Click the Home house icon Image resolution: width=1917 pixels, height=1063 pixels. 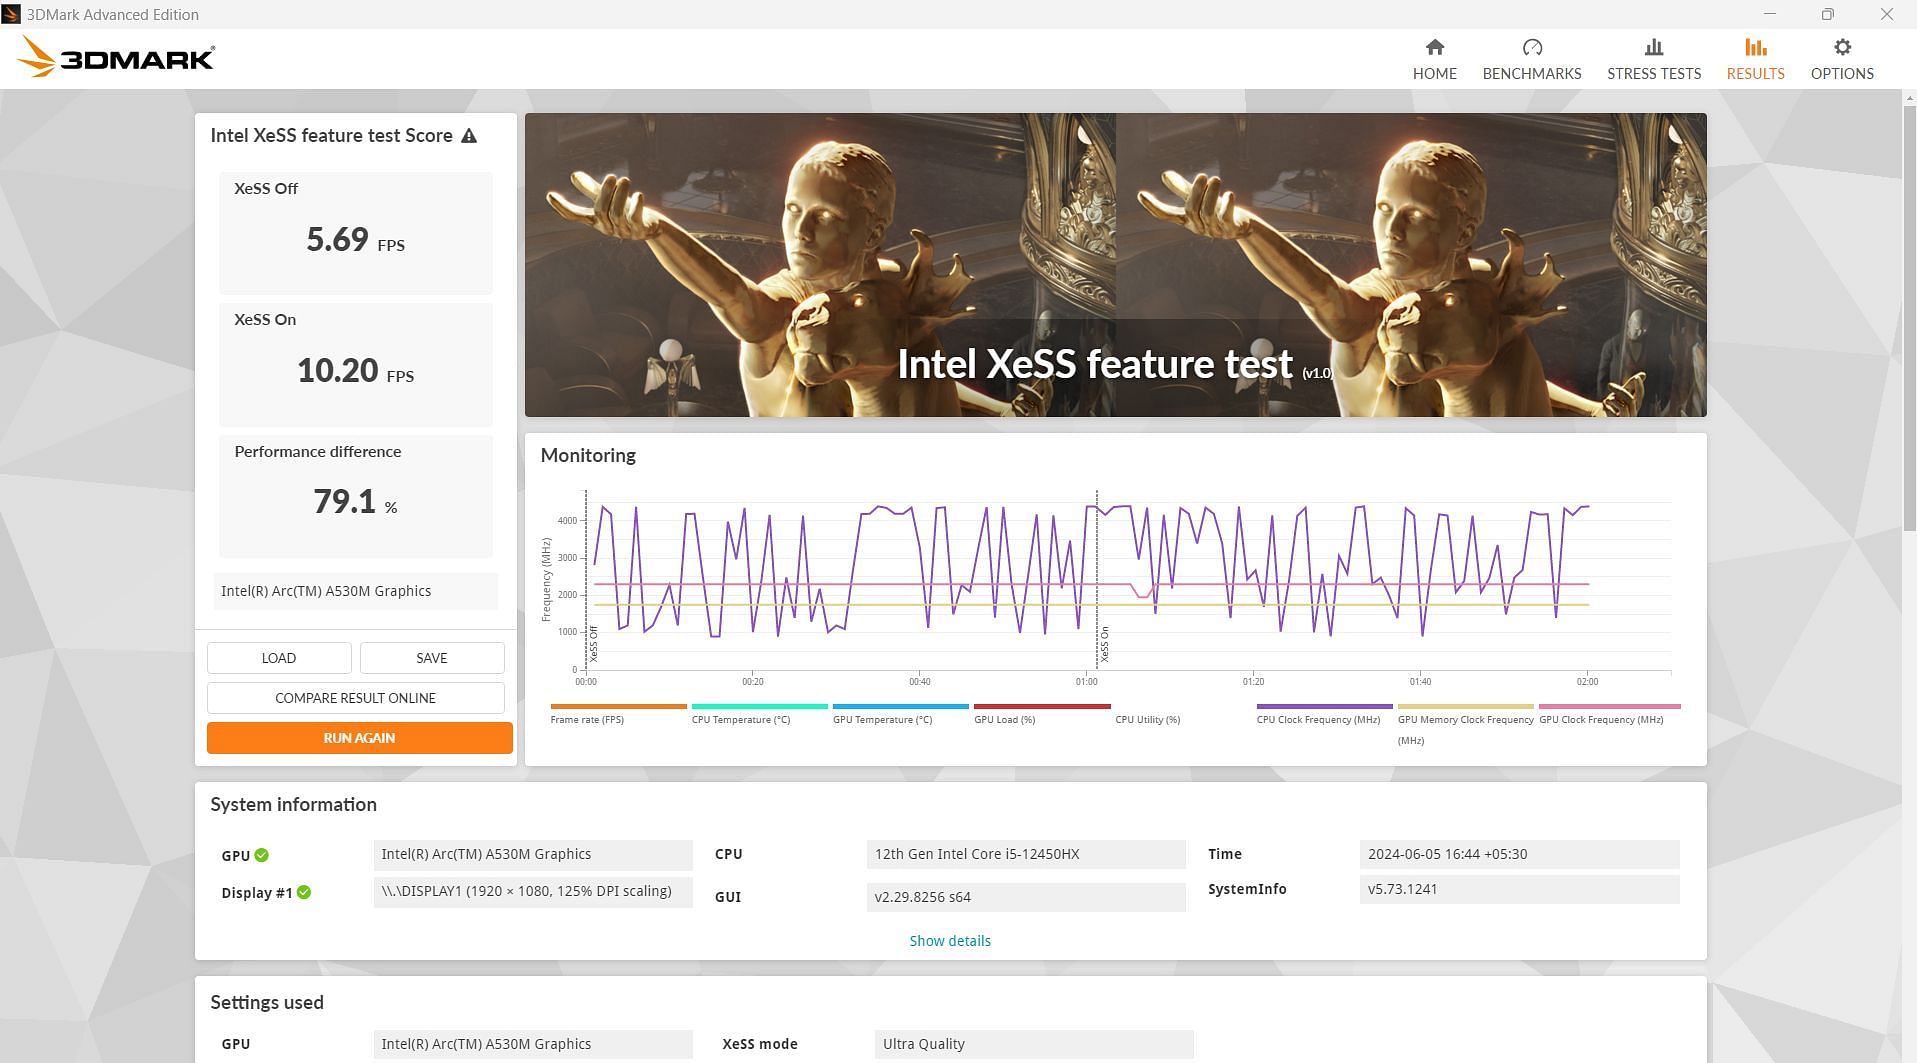click(1434, 47)
